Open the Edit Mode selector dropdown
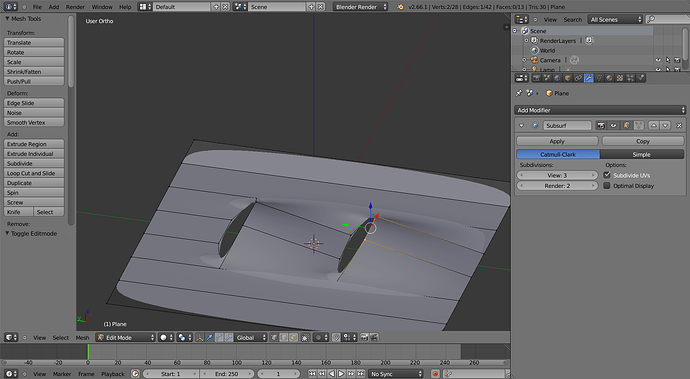 coord(126,338)
